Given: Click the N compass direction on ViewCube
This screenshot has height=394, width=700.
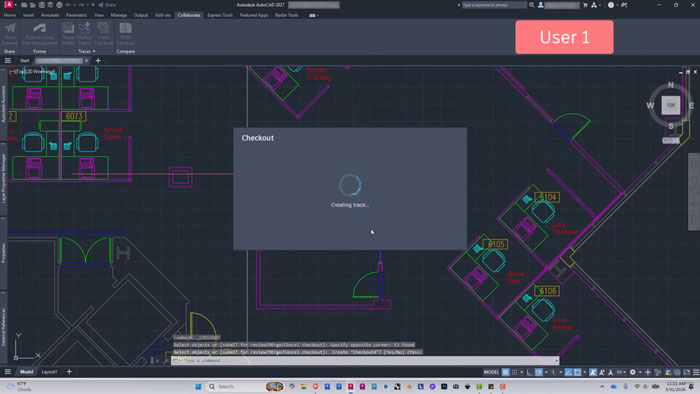Looking at the screenshot, I should 671,85.
